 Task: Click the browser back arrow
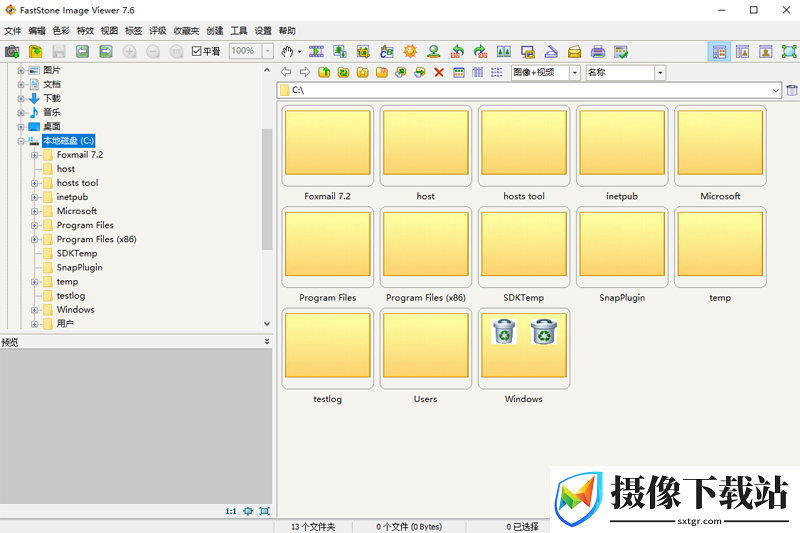point(286,72)
